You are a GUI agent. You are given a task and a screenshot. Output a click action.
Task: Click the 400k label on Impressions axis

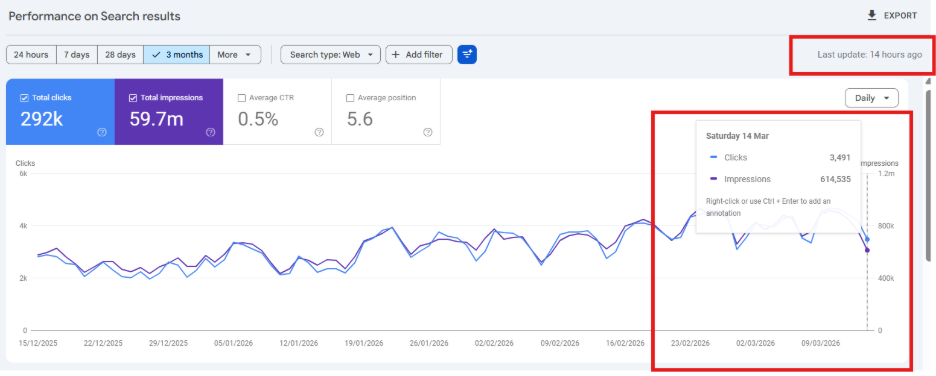[x=886, y=278]
